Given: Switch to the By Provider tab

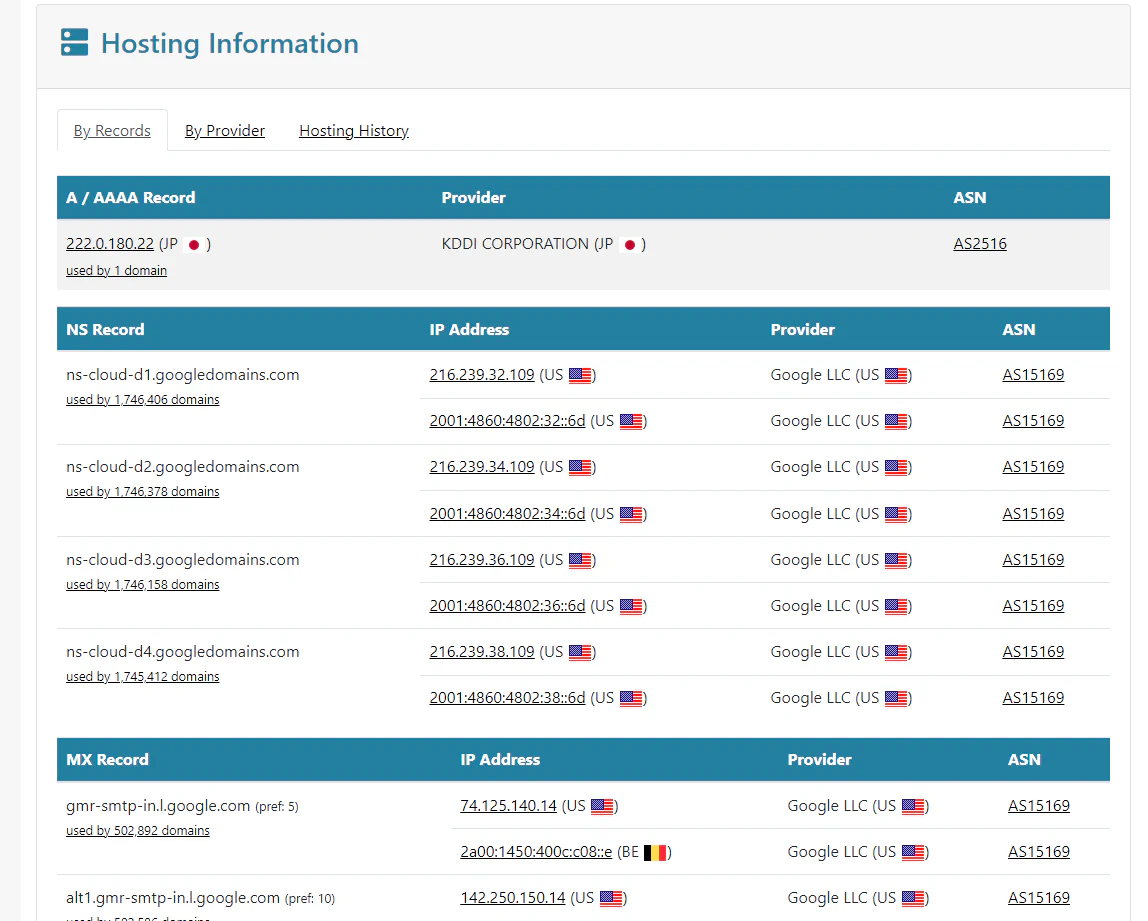Looking at the screenshot, I should (225, 131).
